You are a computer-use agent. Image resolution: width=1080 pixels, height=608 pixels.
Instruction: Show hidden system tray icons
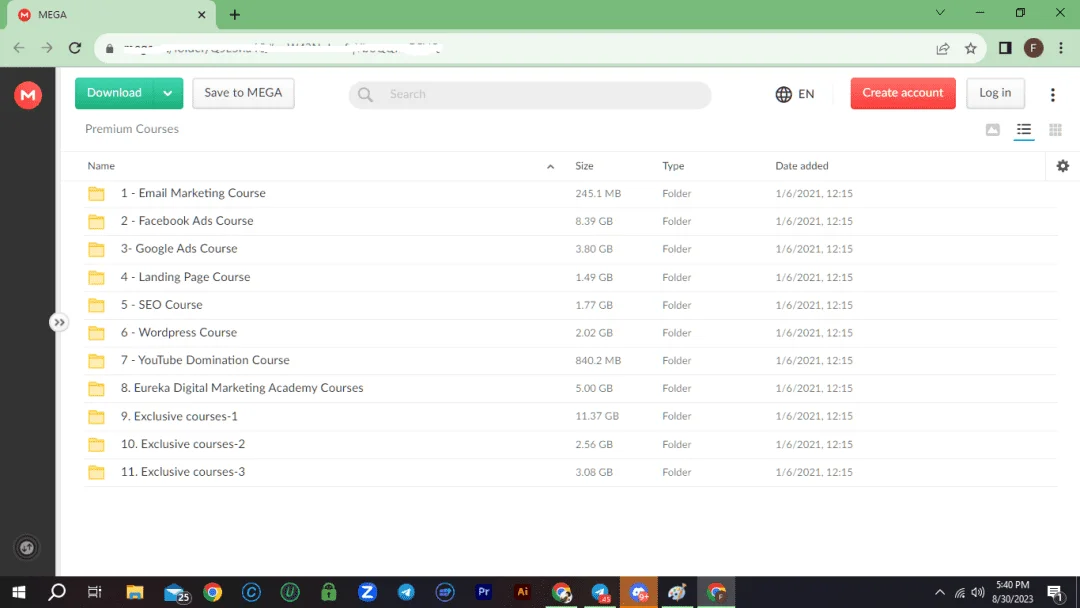click(x=939, y=592)
